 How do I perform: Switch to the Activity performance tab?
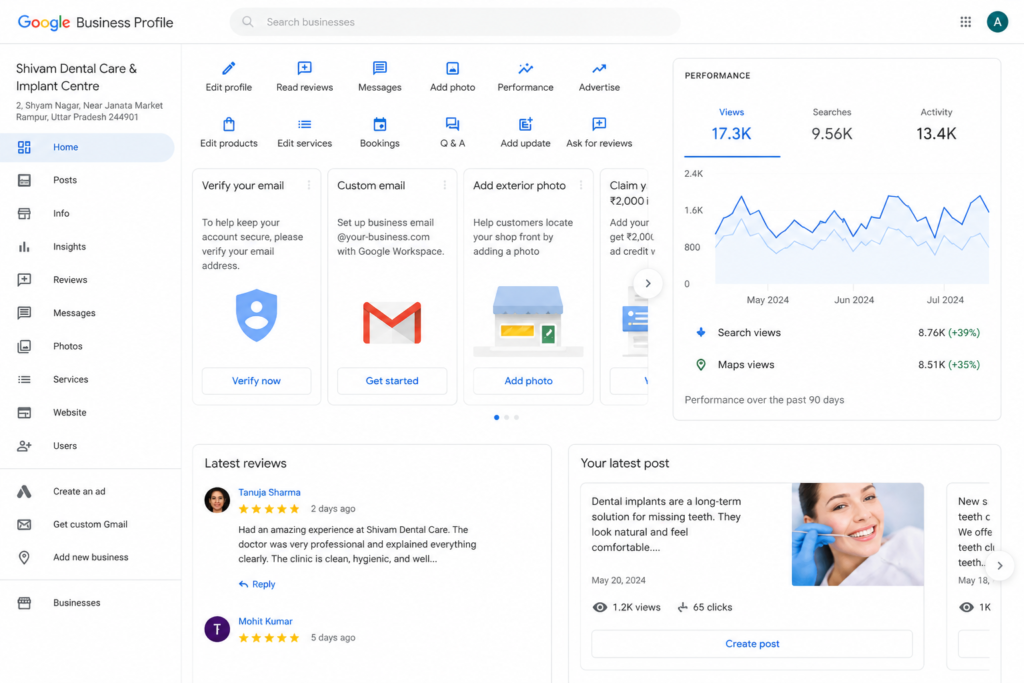(936, 125)
